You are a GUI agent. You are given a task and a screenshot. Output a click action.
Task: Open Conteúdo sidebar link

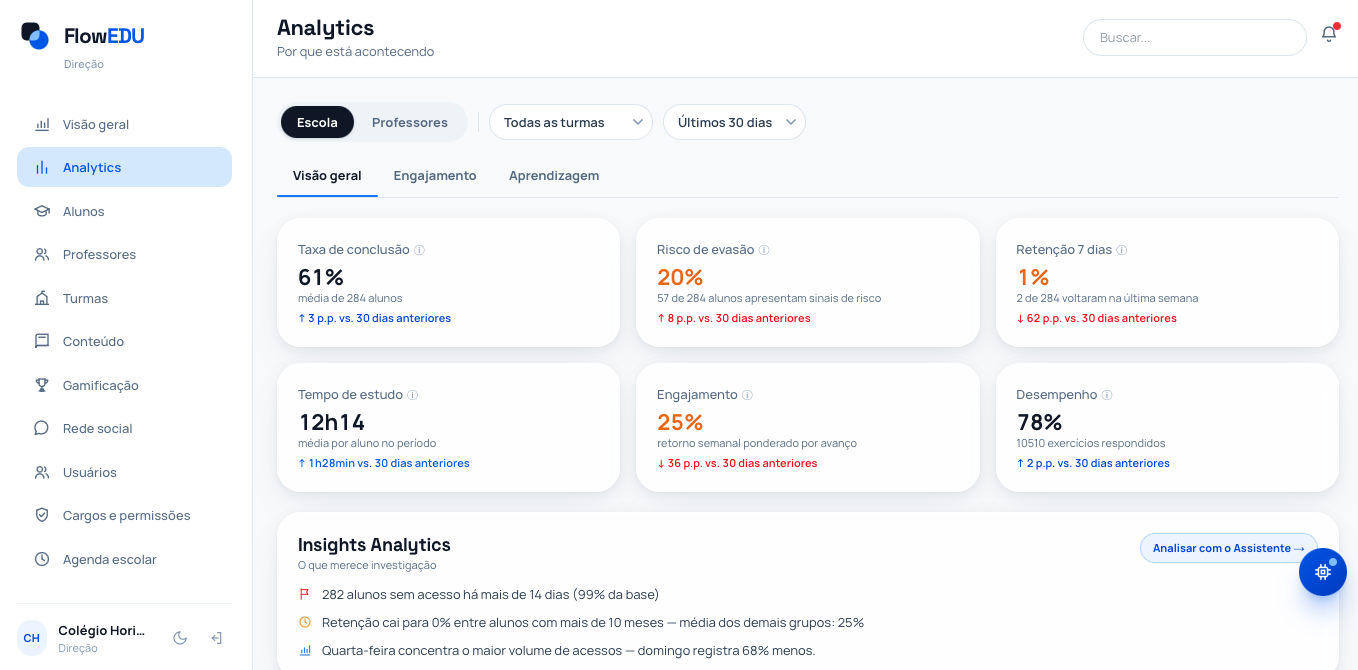click(x=124, y=342)
